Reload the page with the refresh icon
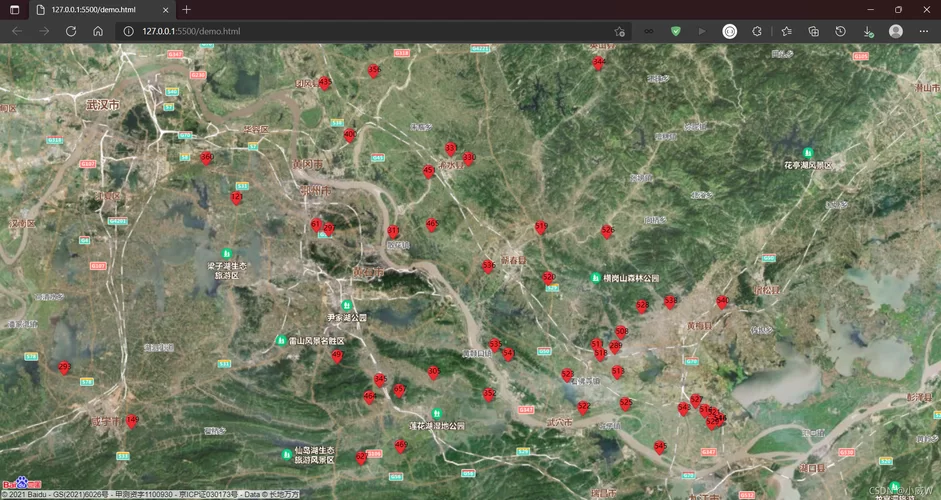 [x=71, y=31]
